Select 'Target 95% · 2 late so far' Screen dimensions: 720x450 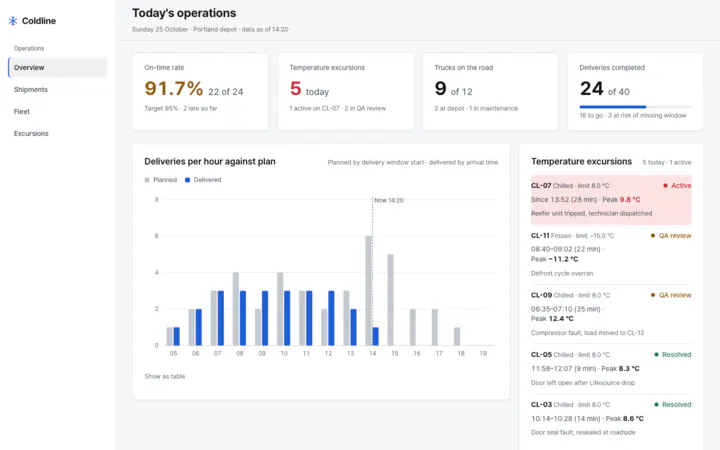[181, 108]
